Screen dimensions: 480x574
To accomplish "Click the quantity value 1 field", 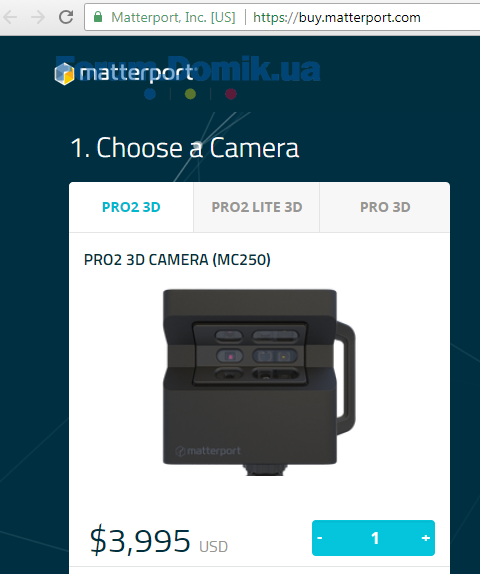I will click(x=375, y=538).
